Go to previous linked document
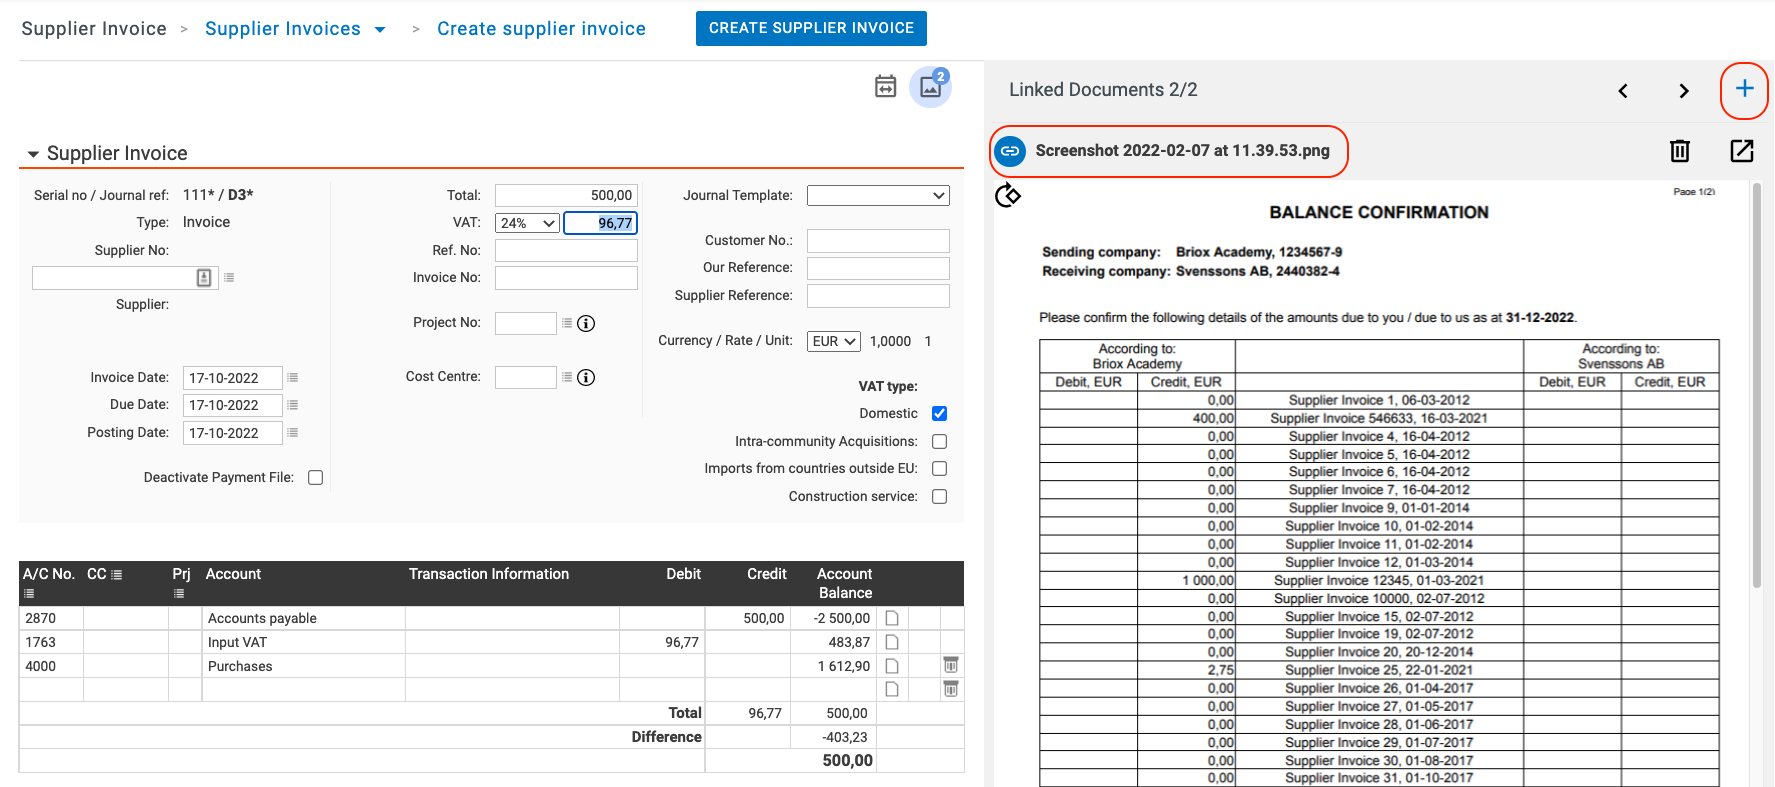The height and width of the screenshot is (787, 1775). 1623,91
